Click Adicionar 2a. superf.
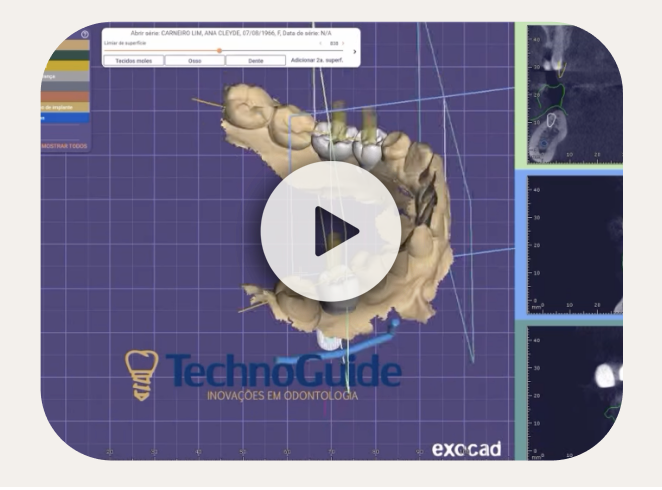This screenshot has height=490, width=662. tap(317, 60)
